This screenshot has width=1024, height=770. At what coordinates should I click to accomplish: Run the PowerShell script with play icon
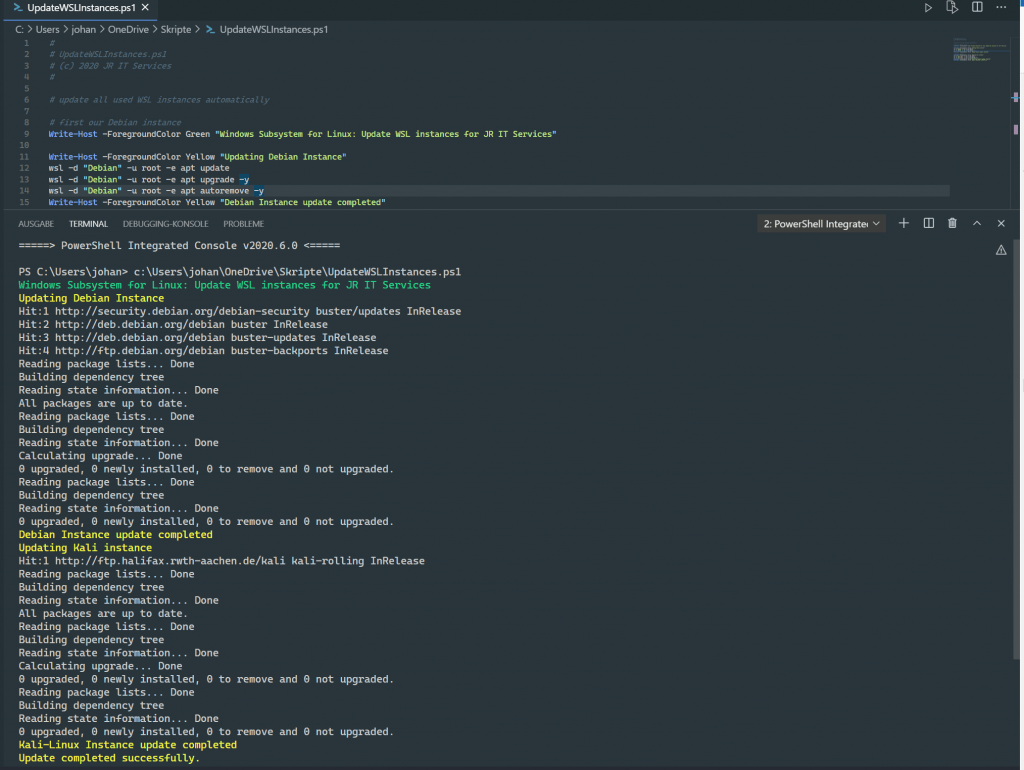[x=928, y=8]
